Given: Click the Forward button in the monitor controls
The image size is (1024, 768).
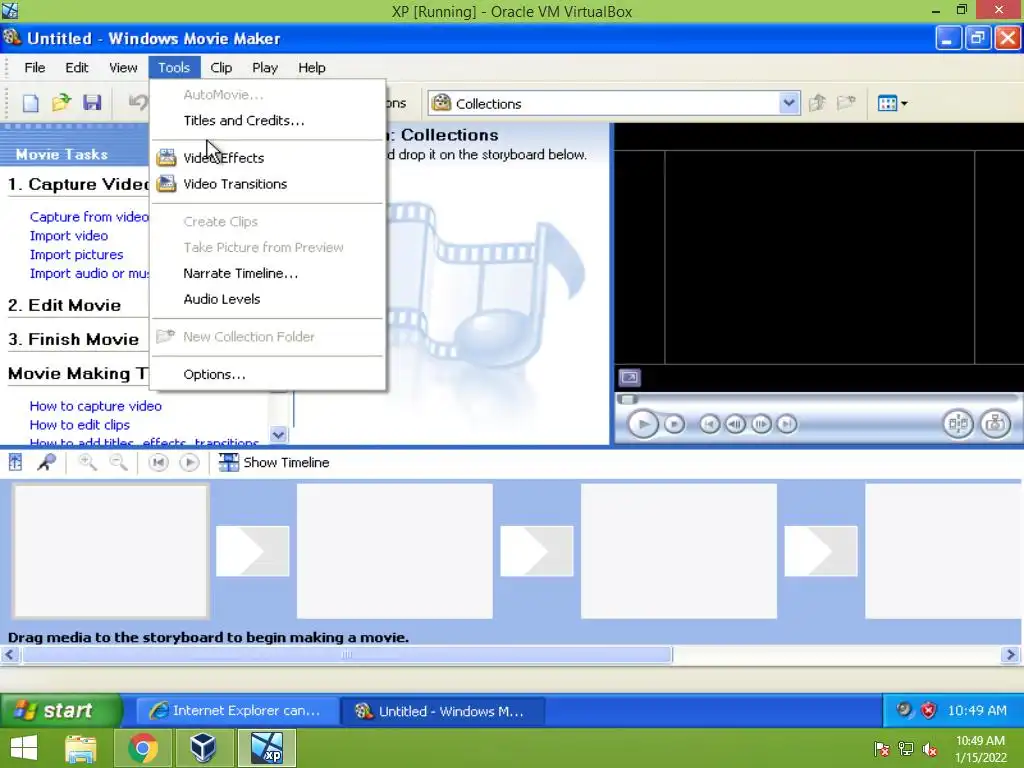Looking at the screenshot, I should [787, 424].
